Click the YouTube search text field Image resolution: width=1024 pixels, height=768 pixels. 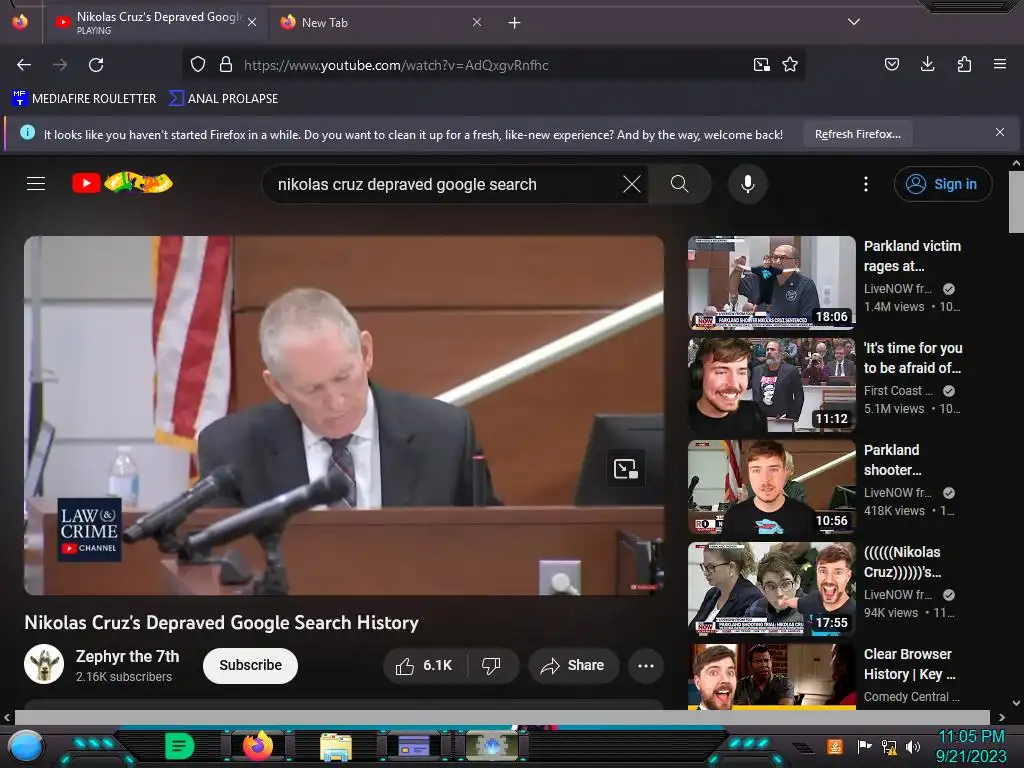[446, 185]
